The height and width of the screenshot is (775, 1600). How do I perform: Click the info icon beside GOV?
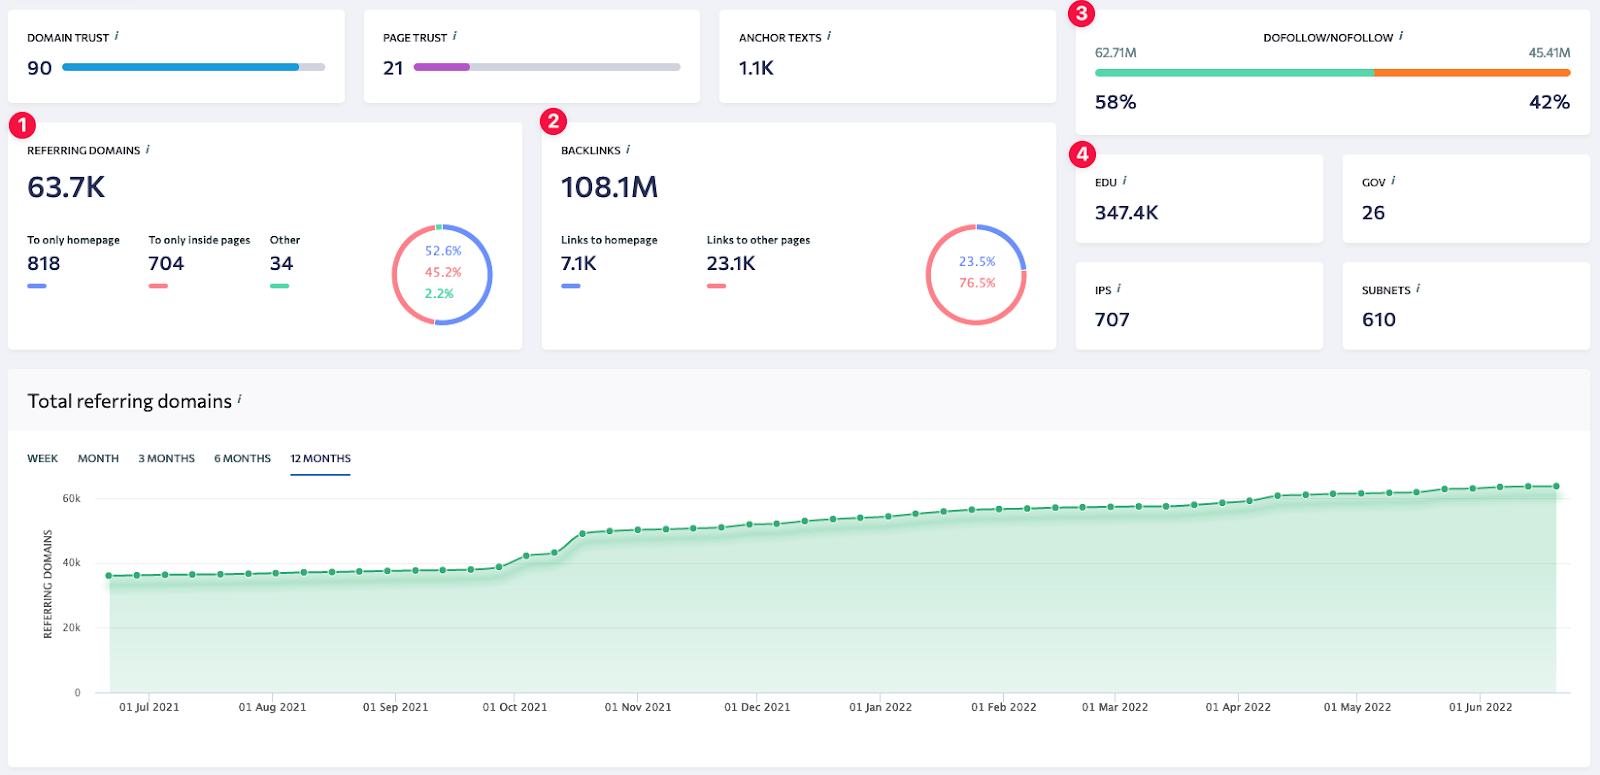[1393, 181]
